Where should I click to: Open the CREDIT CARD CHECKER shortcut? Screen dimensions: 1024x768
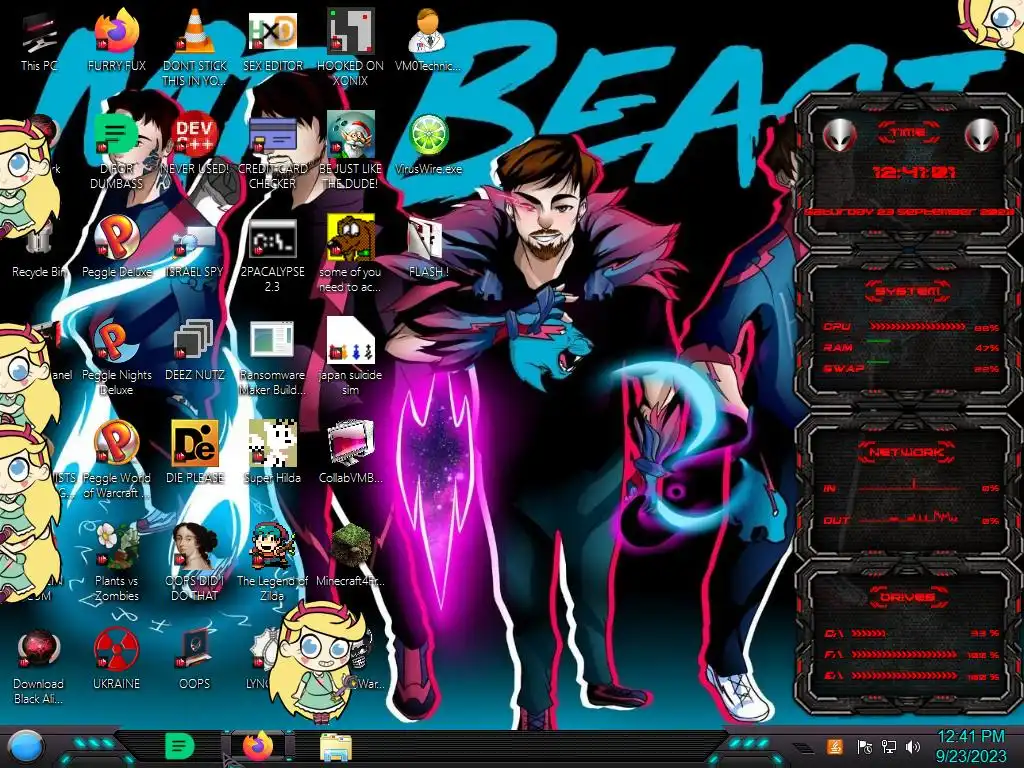pyautogui.click(x=272, y=135)
